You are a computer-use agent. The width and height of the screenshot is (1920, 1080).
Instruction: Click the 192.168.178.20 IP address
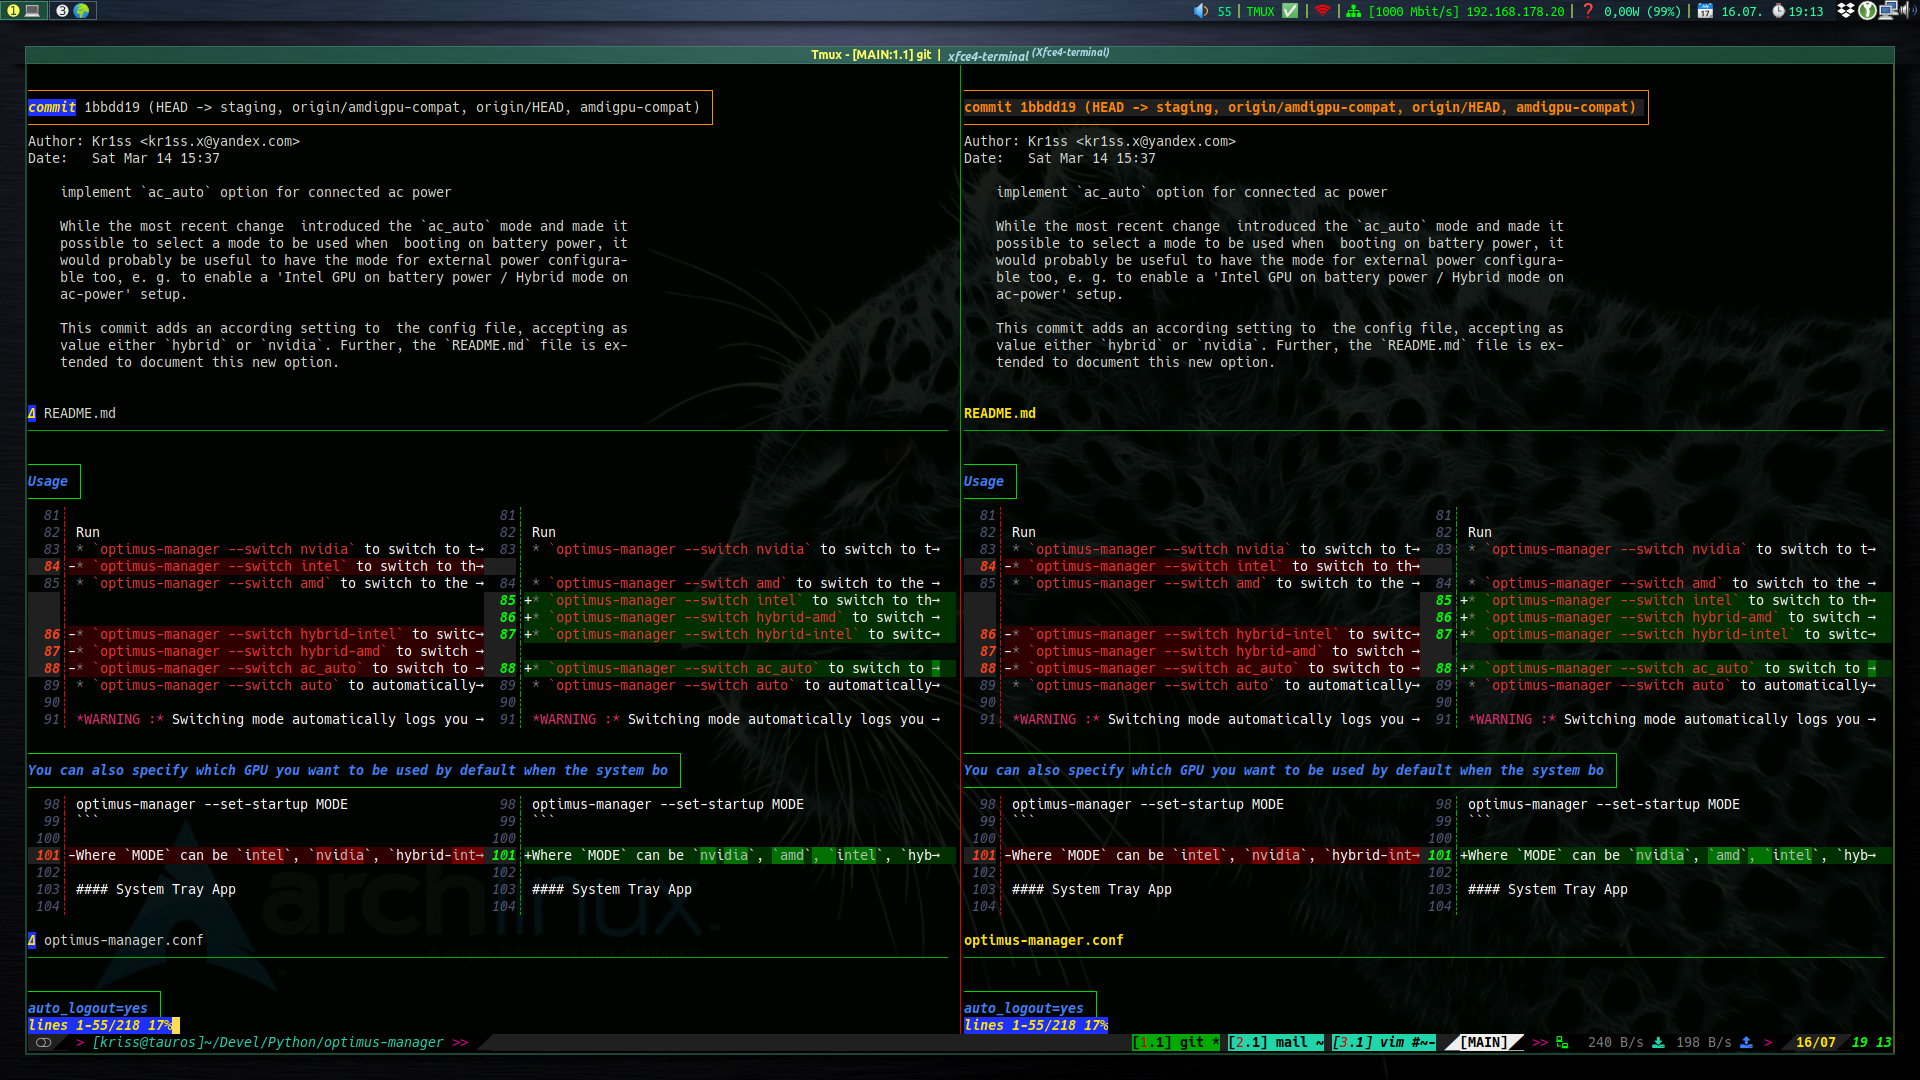click(x=1514, y=11)
